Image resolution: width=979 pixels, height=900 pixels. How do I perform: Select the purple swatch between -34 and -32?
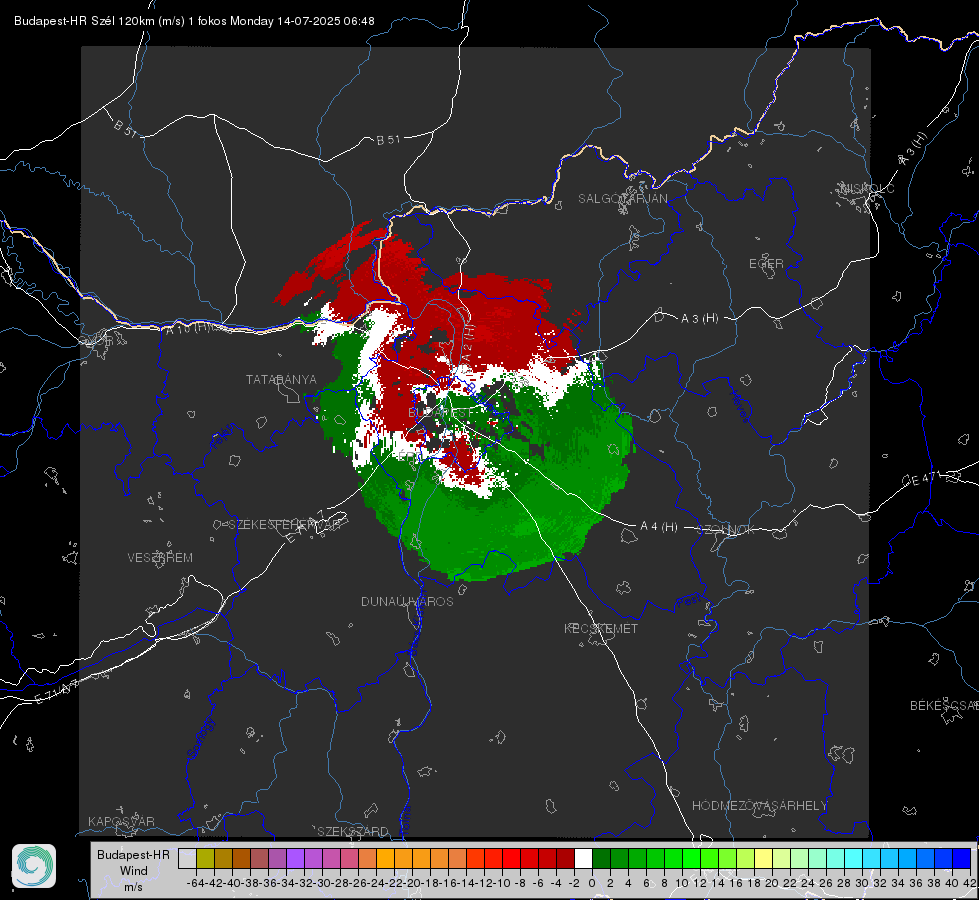point(295,859)
